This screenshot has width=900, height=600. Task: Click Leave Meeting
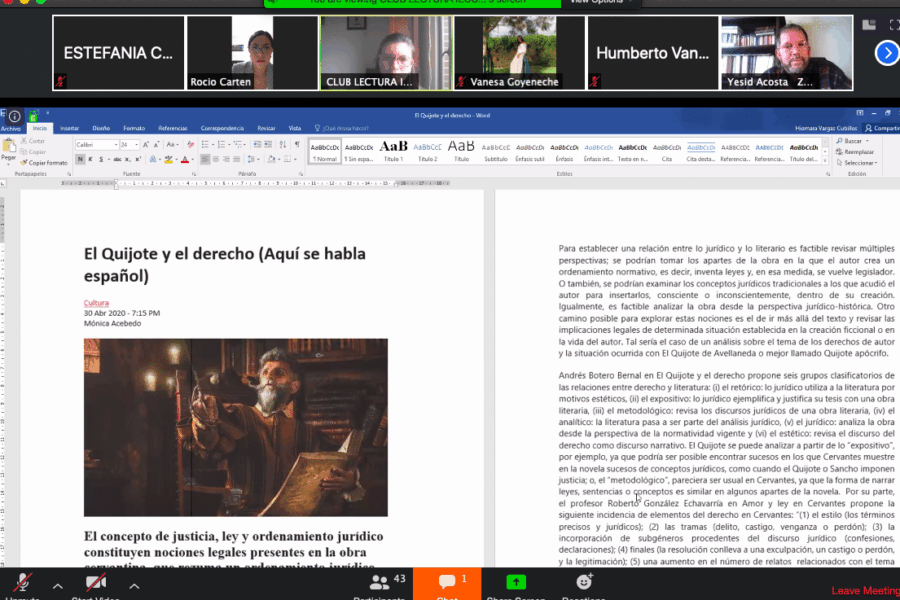pos(865,591)
